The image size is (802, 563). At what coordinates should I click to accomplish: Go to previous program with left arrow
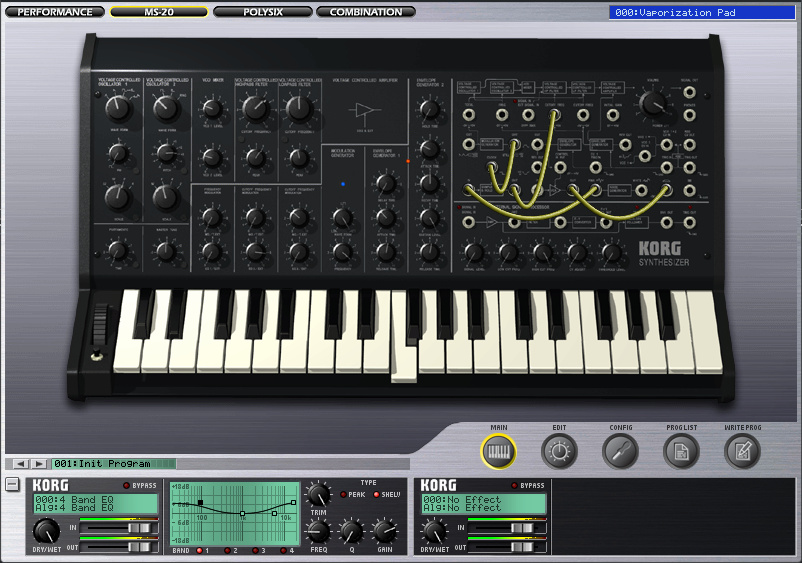20,464
